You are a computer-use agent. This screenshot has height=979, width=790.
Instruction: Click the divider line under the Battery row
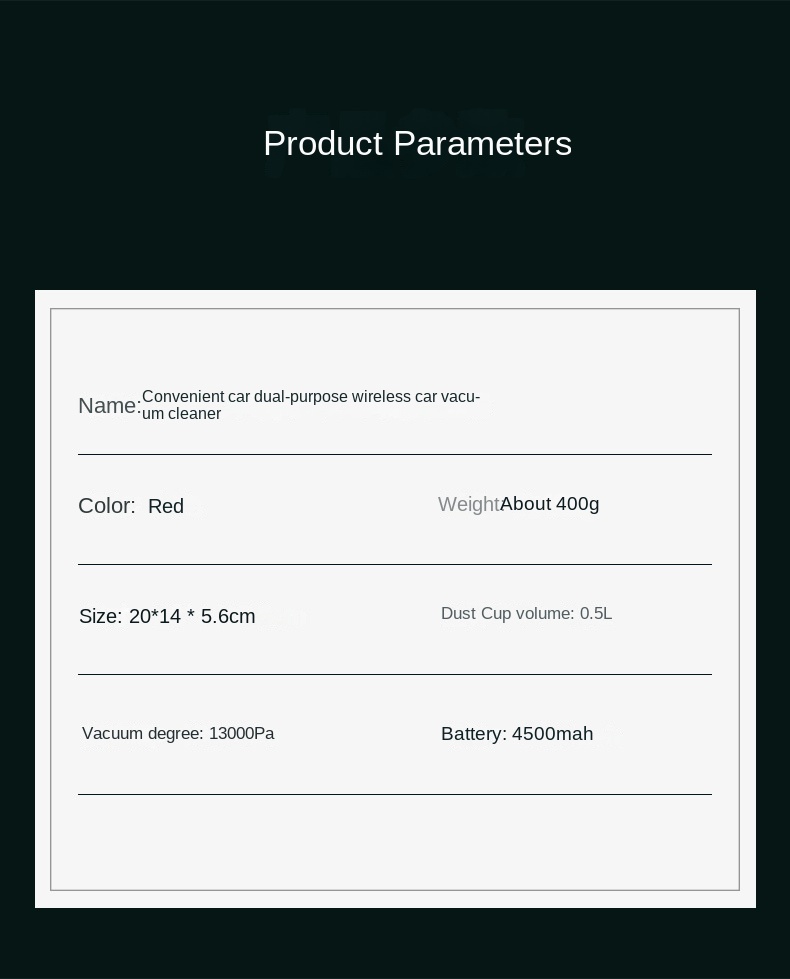pos(395,795)
